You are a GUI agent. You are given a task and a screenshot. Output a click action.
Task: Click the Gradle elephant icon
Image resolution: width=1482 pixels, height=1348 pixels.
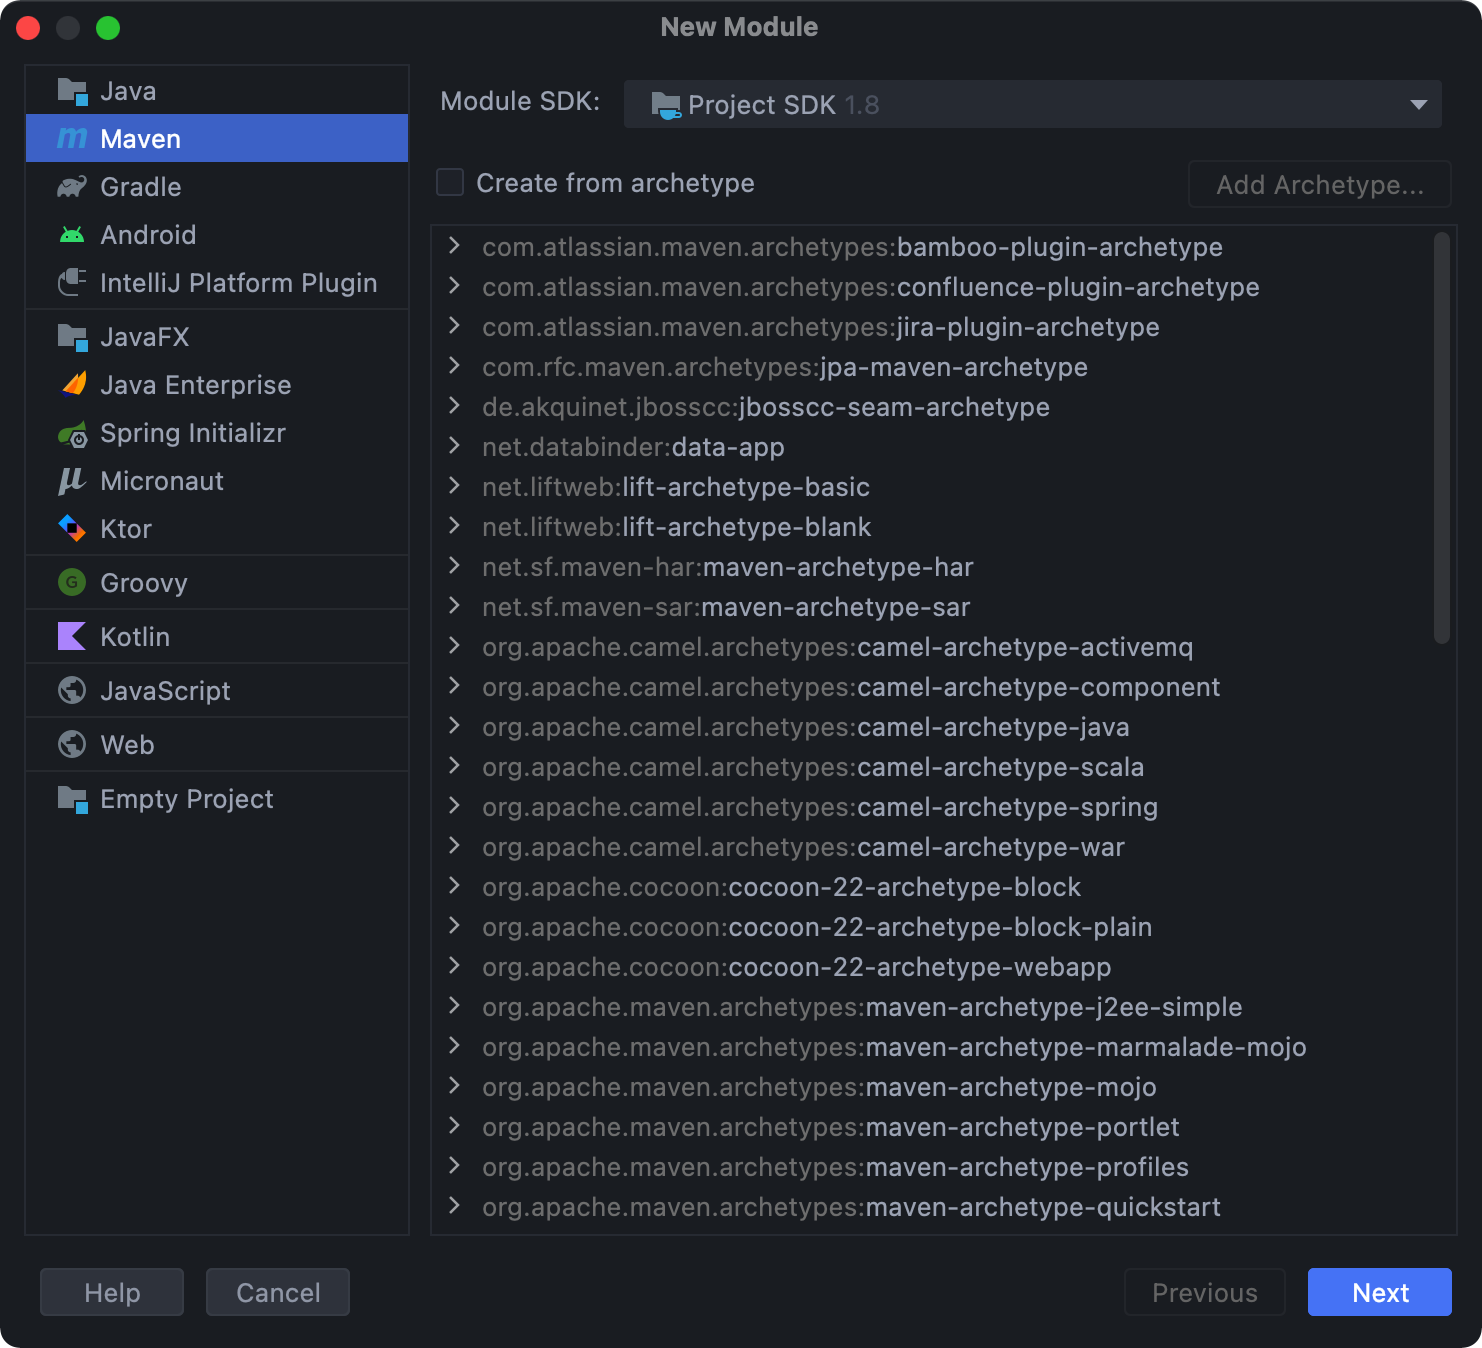72,187
